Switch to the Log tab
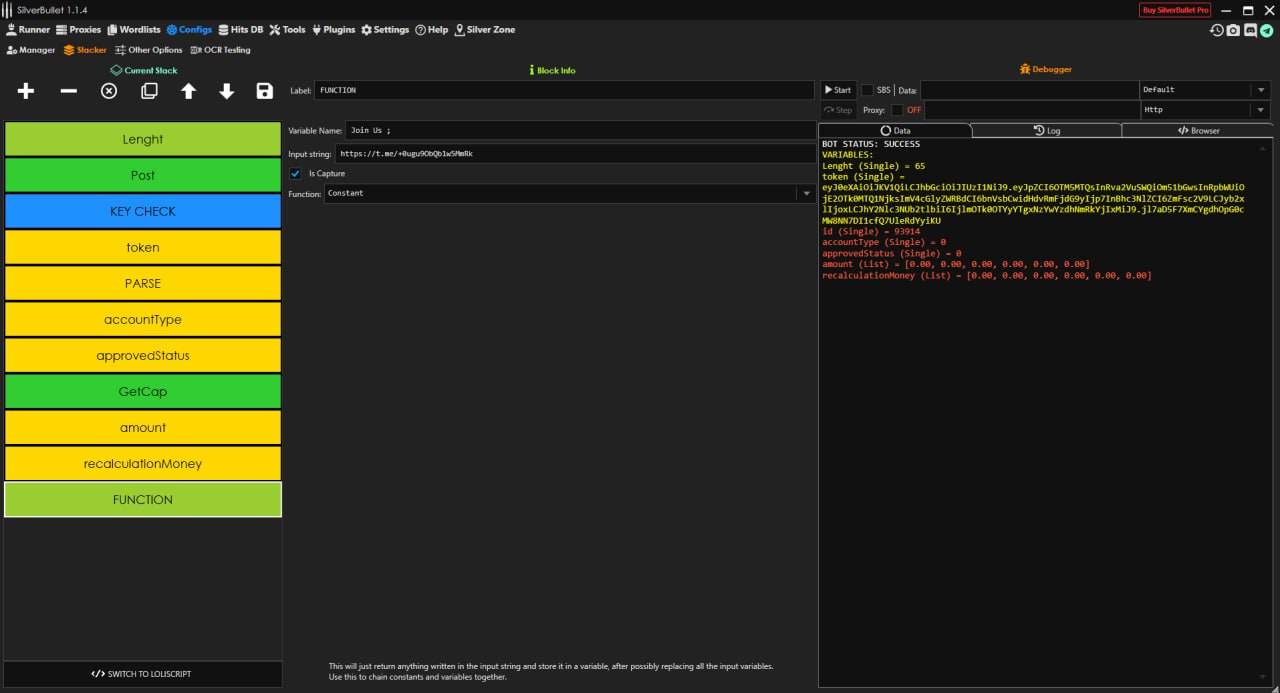The height and width of the screenshot is (693, 1280). click(x=1046, y=131)
